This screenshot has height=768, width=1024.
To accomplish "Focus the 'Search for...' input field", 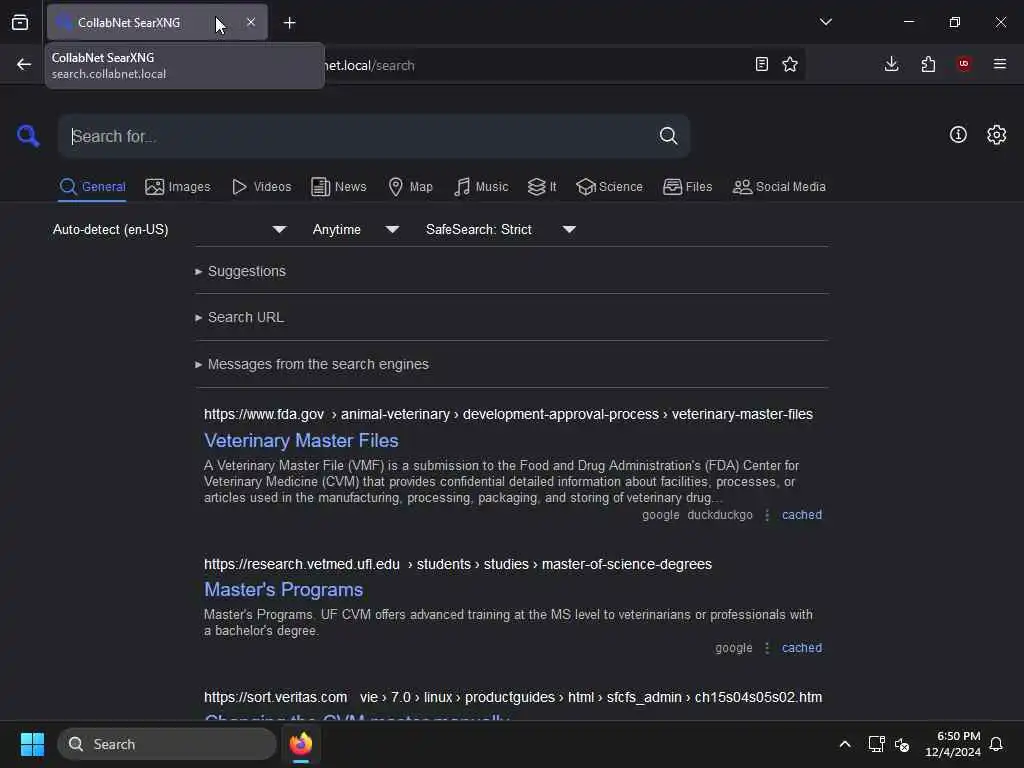I will tap(359, 136).
